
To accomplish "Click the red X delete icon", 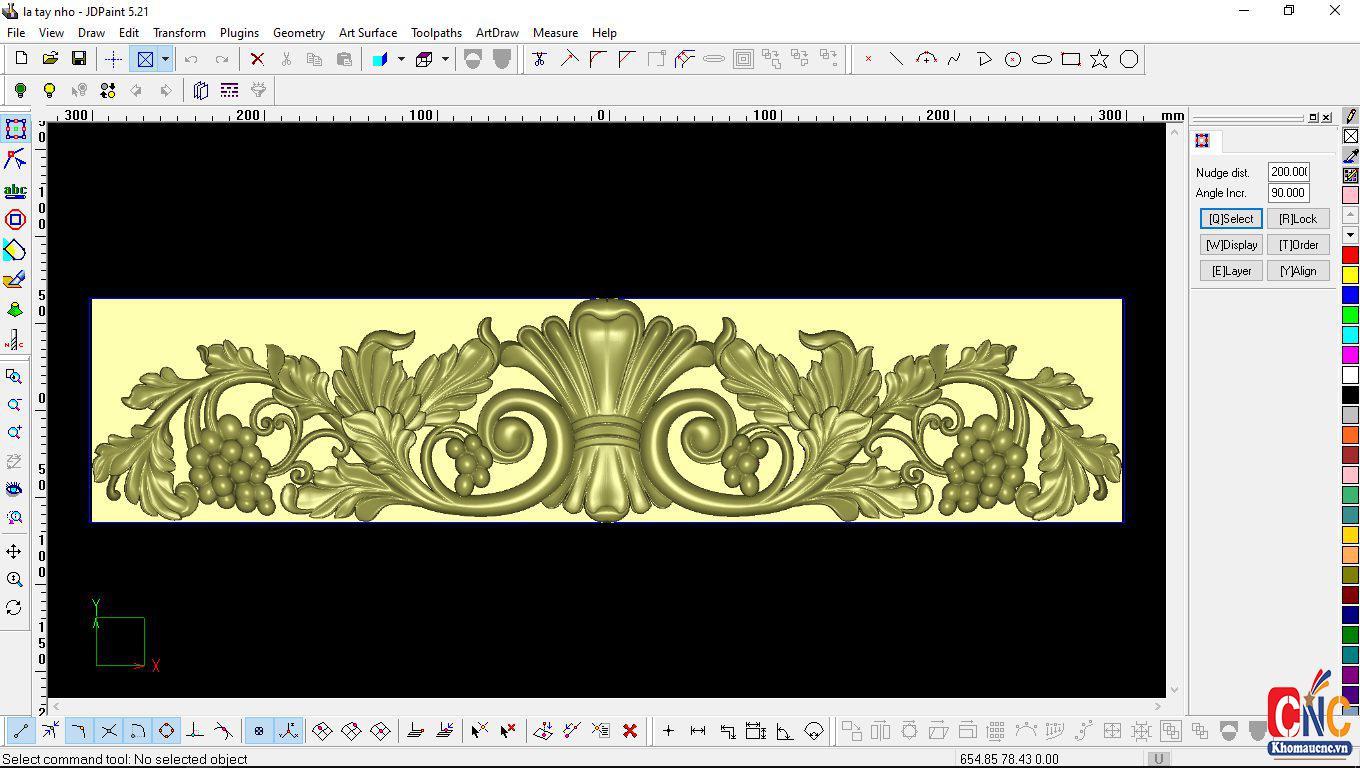I will 257,59.
